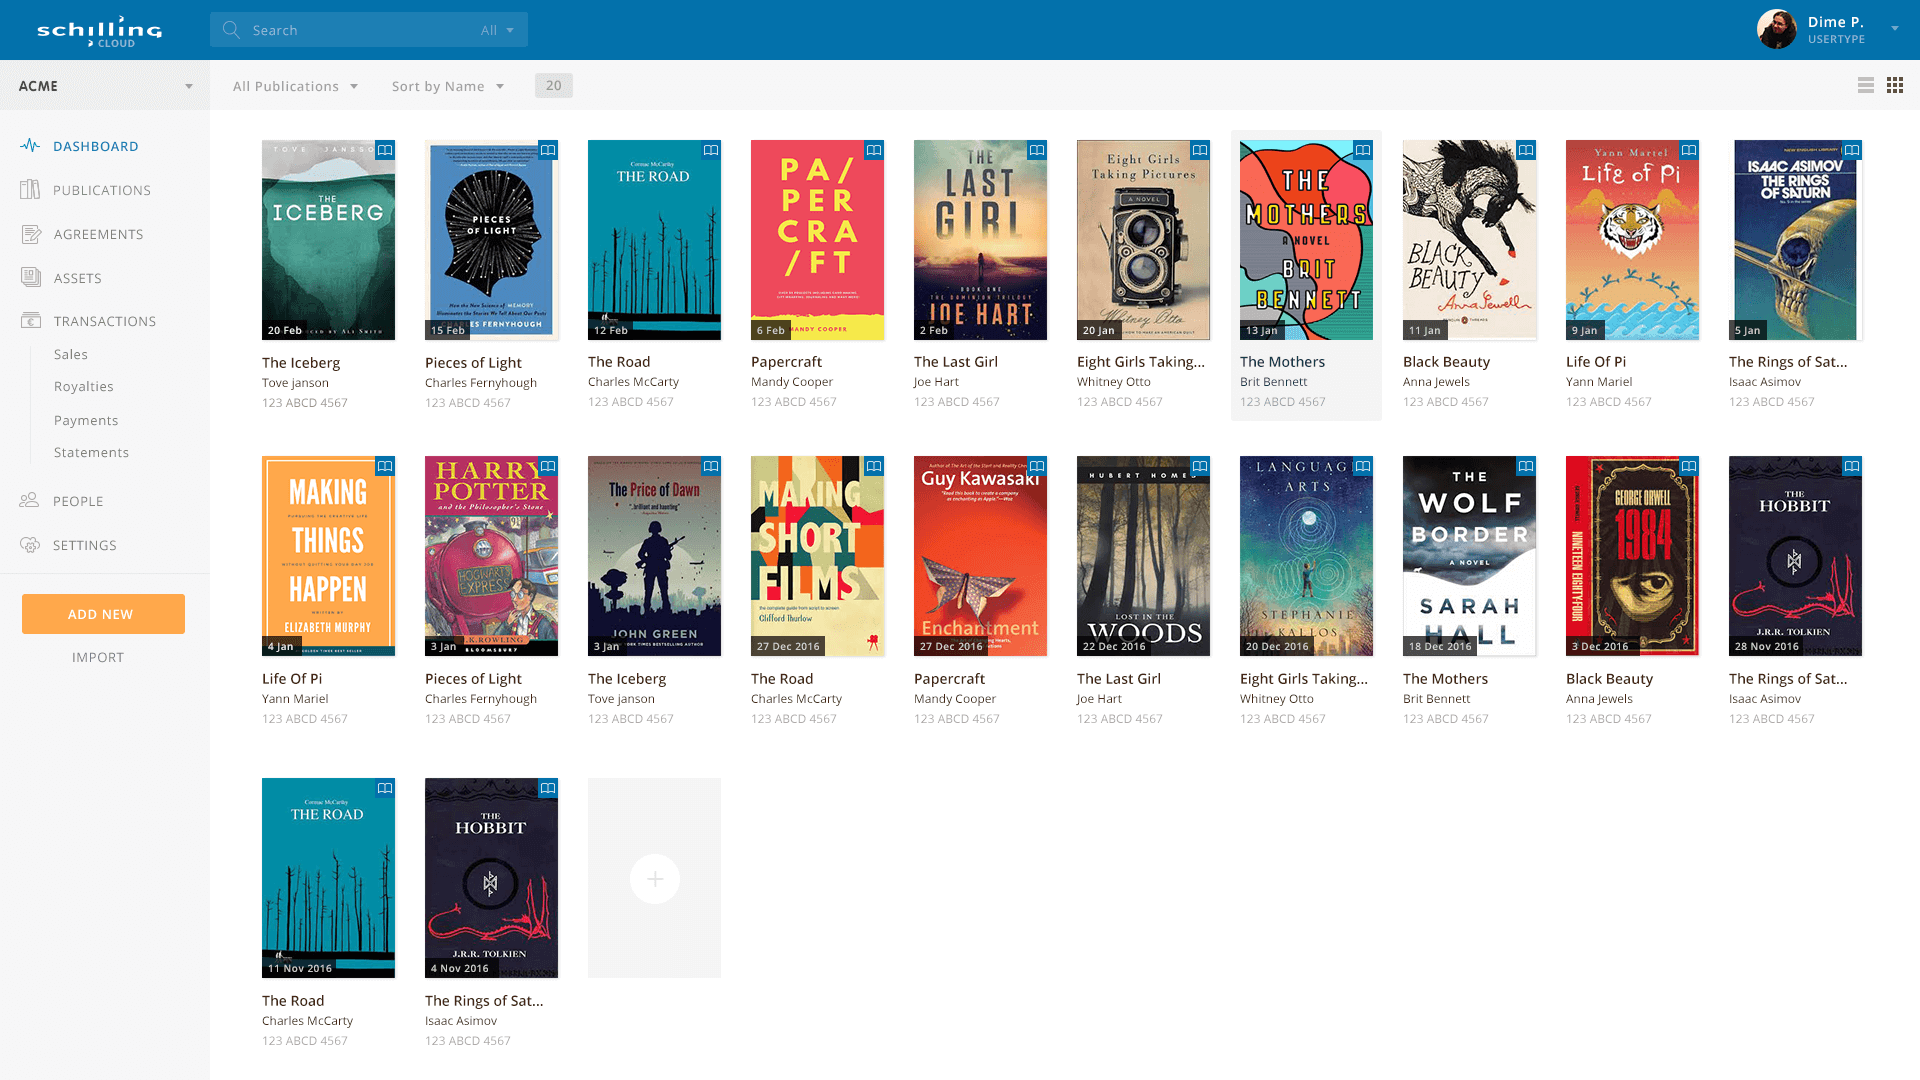Open Making Short Films cover
1920x1080 pixels.
coord(817,556)
